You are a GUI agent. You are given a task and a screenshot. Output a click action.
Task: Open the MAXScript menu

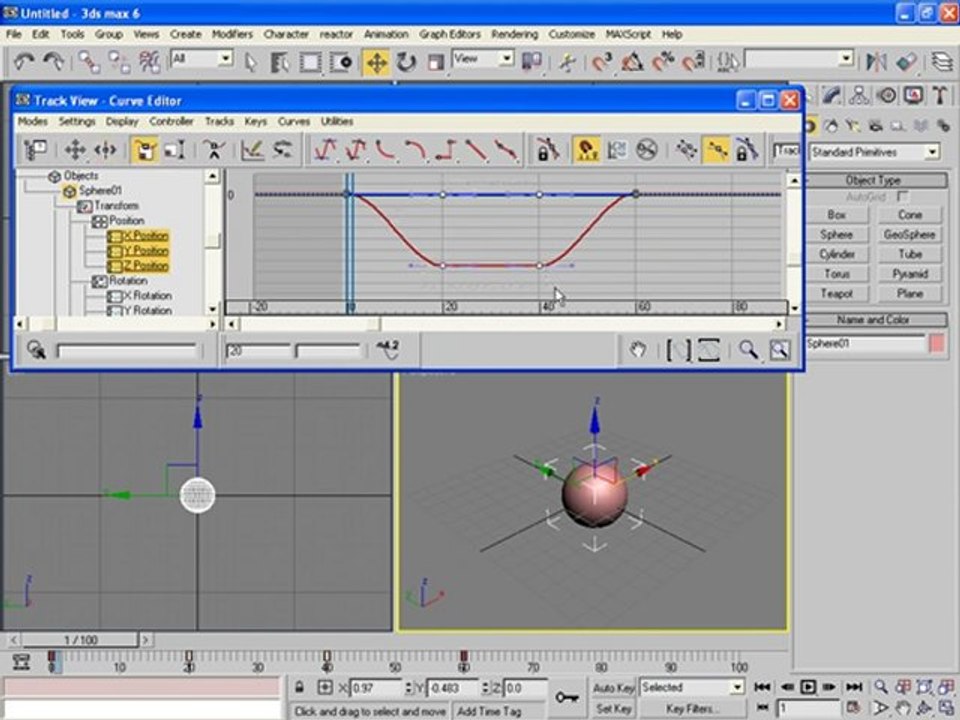tap(628, 34)
